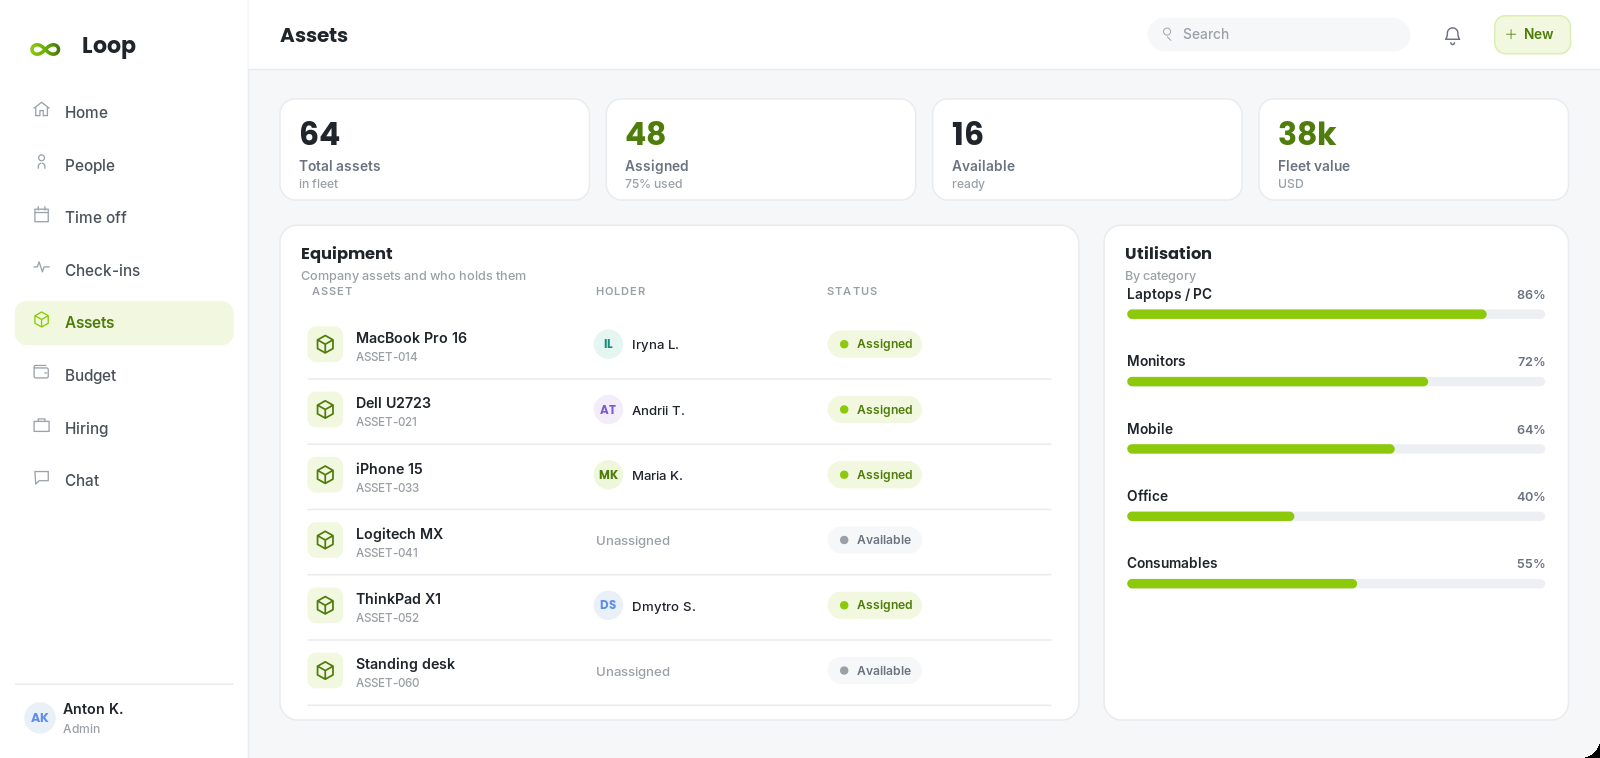
Task: Click the Standing desk asset cube icon
Action: (x=325, y=671)
